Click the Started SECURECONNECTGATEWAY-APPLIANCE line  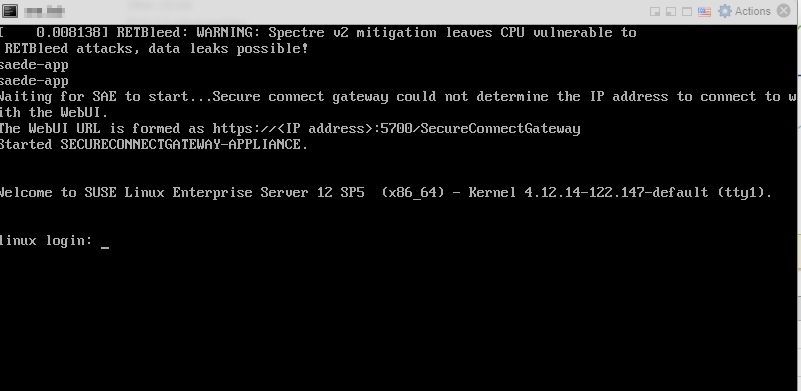coord(154,145)
